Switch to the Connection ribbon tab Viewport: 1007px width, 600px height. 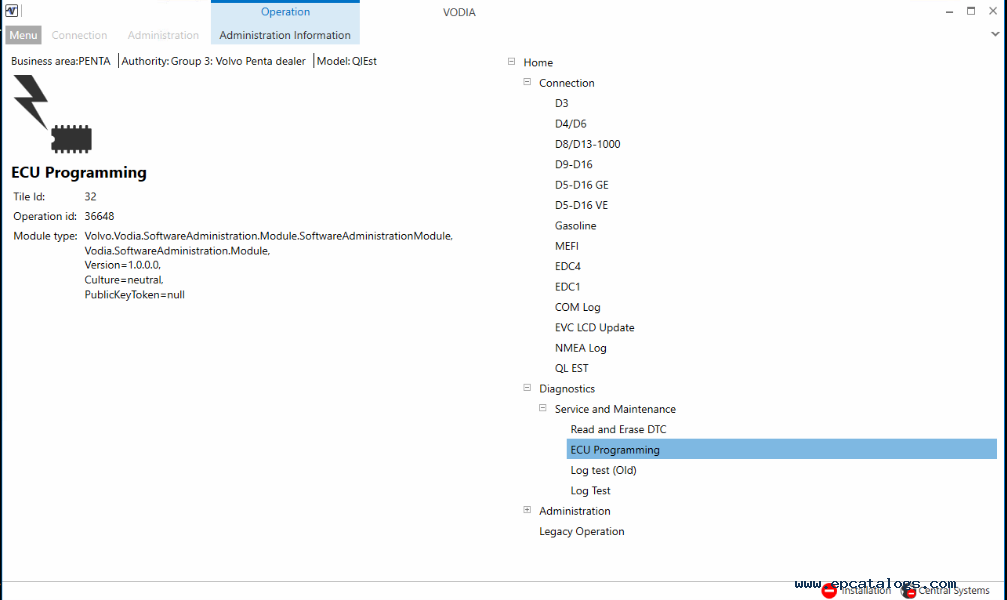tap(80, 35)
